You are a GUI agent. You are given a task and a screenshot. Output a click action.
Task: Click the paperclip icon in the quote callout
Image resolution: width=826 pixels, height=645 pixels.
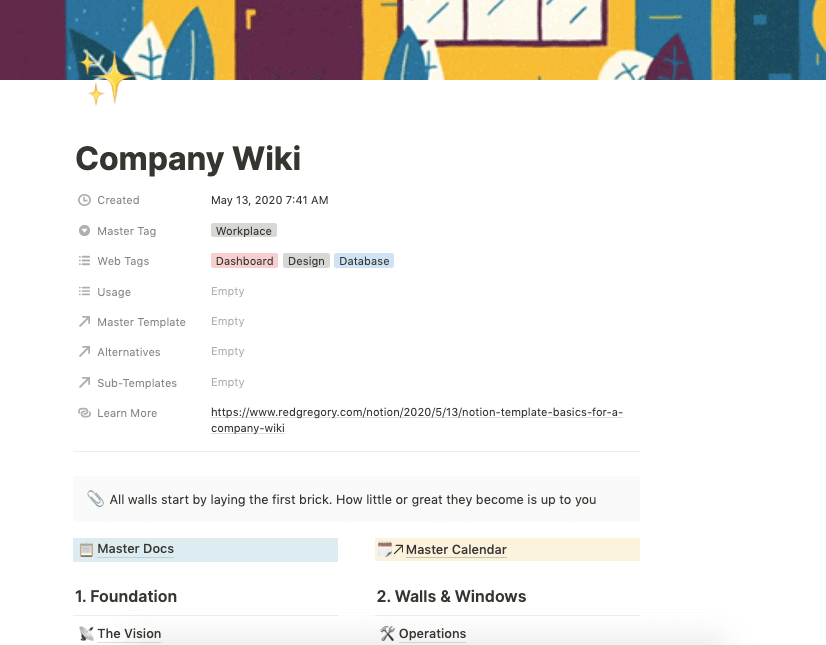(95, 497)
